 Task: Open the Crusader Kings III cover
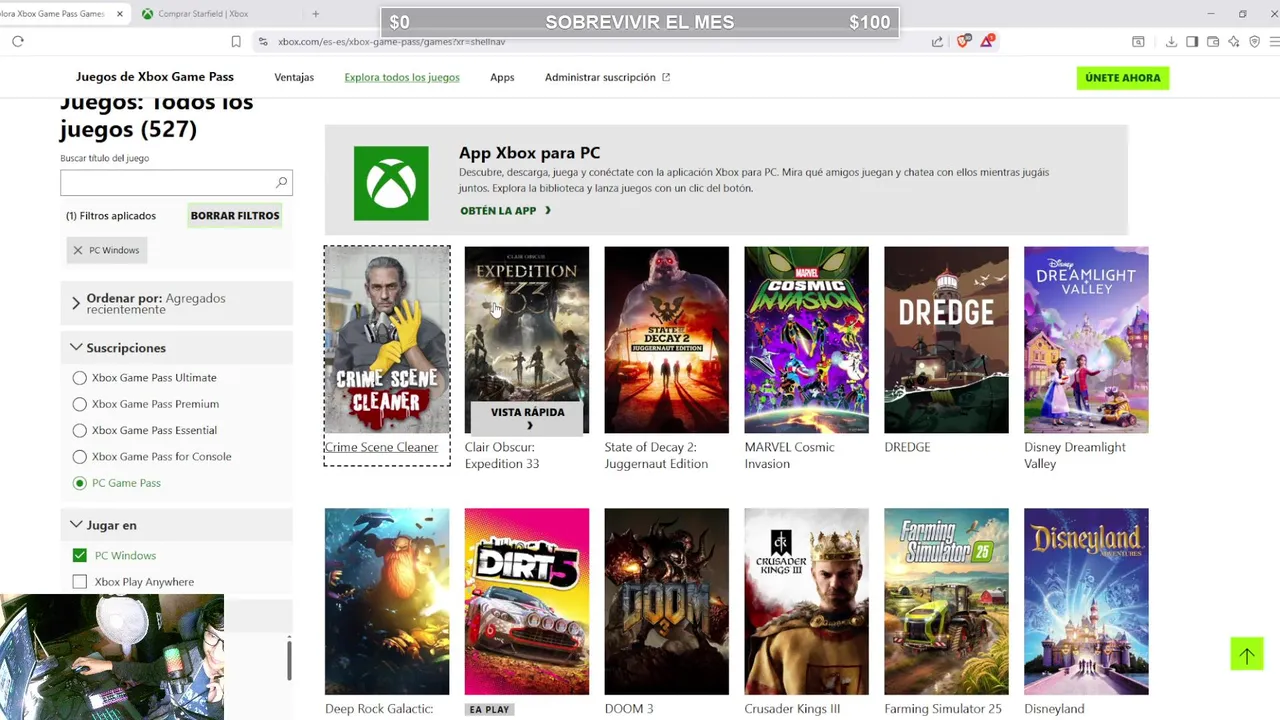[806, 601]
